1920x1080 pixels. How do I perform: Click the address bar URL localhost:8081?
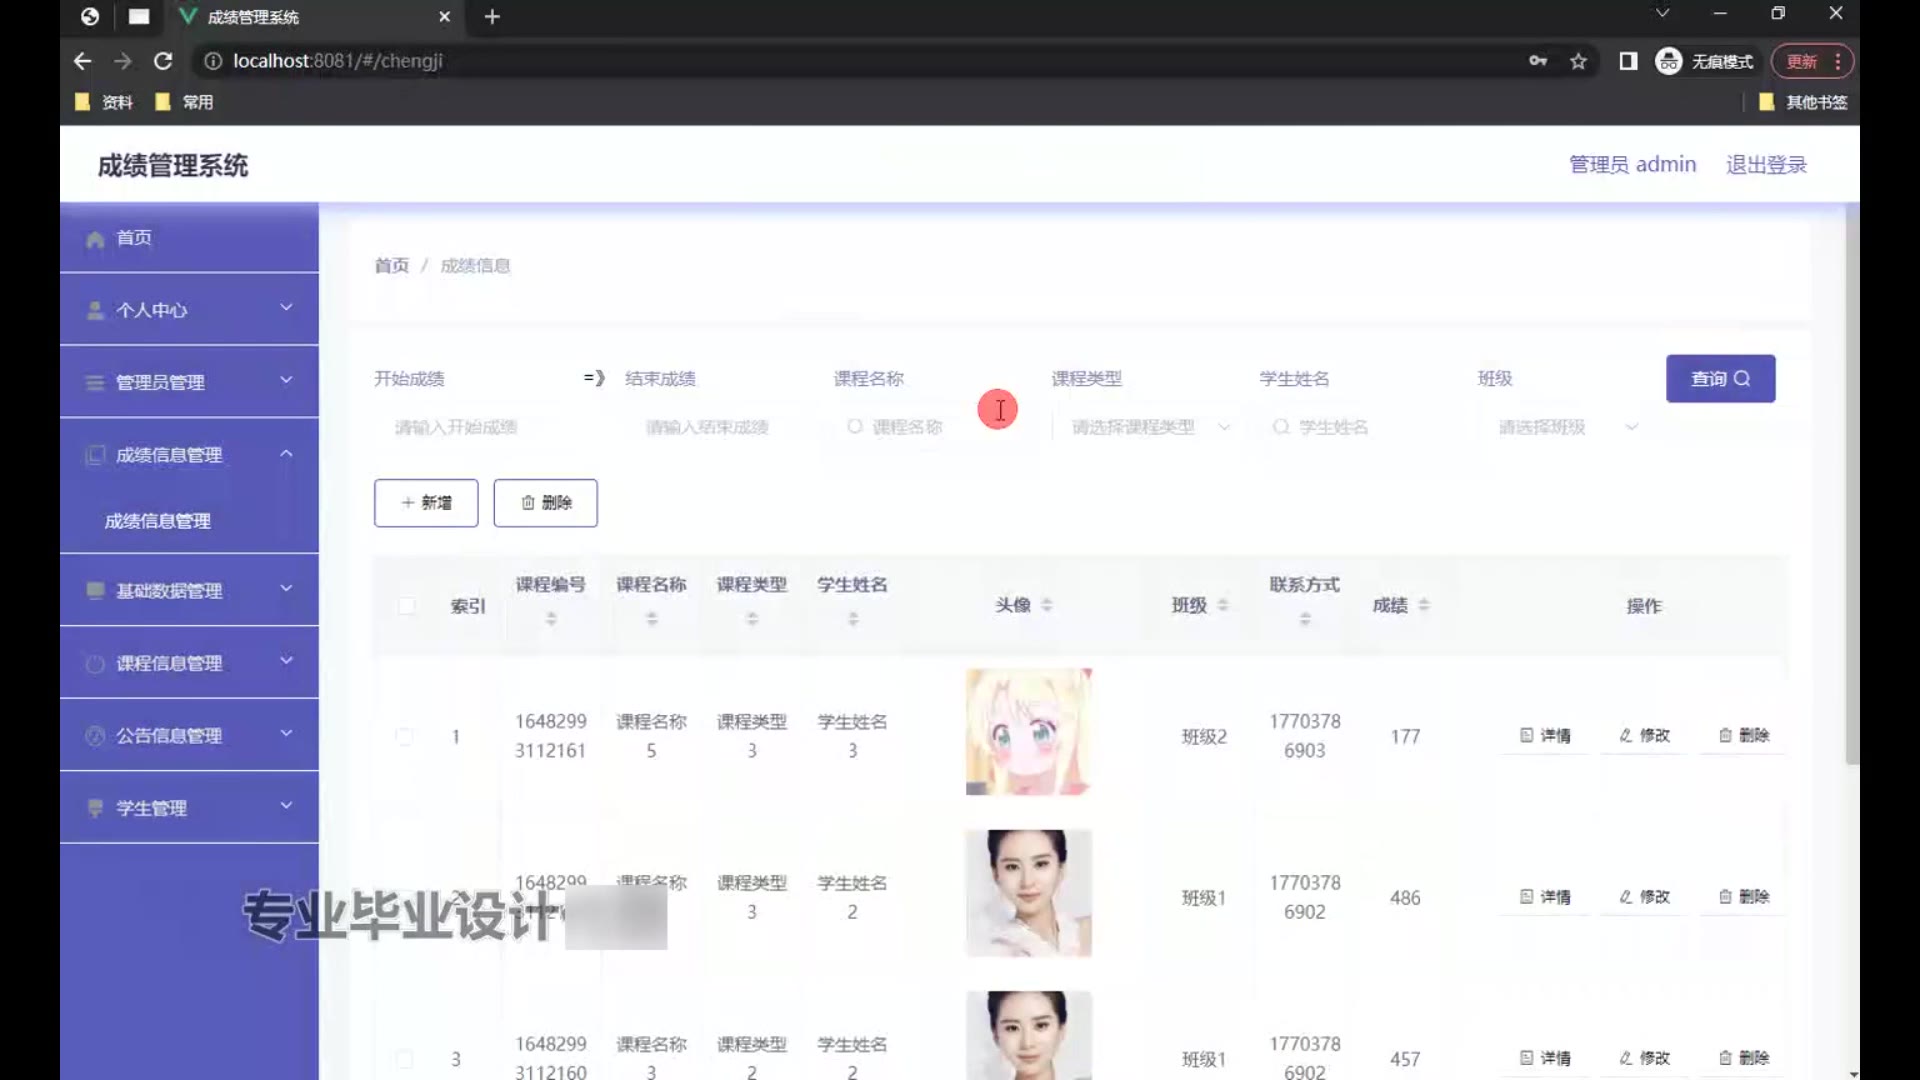(338, 61)
